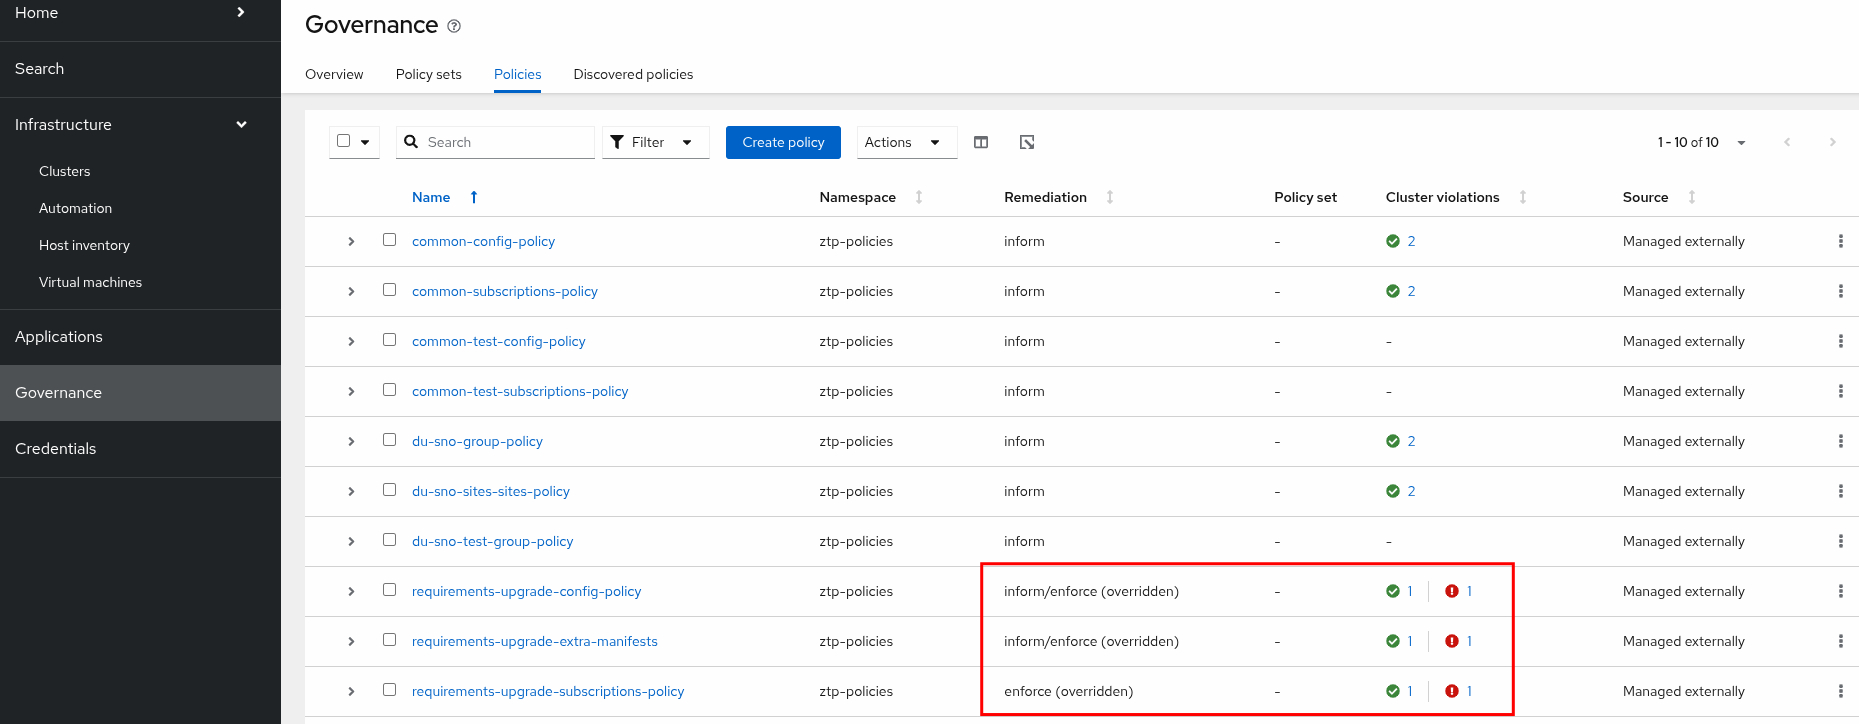1859x724 pixels.
Task: Expand the common-test-config-policy row
Action: point(351,341)
